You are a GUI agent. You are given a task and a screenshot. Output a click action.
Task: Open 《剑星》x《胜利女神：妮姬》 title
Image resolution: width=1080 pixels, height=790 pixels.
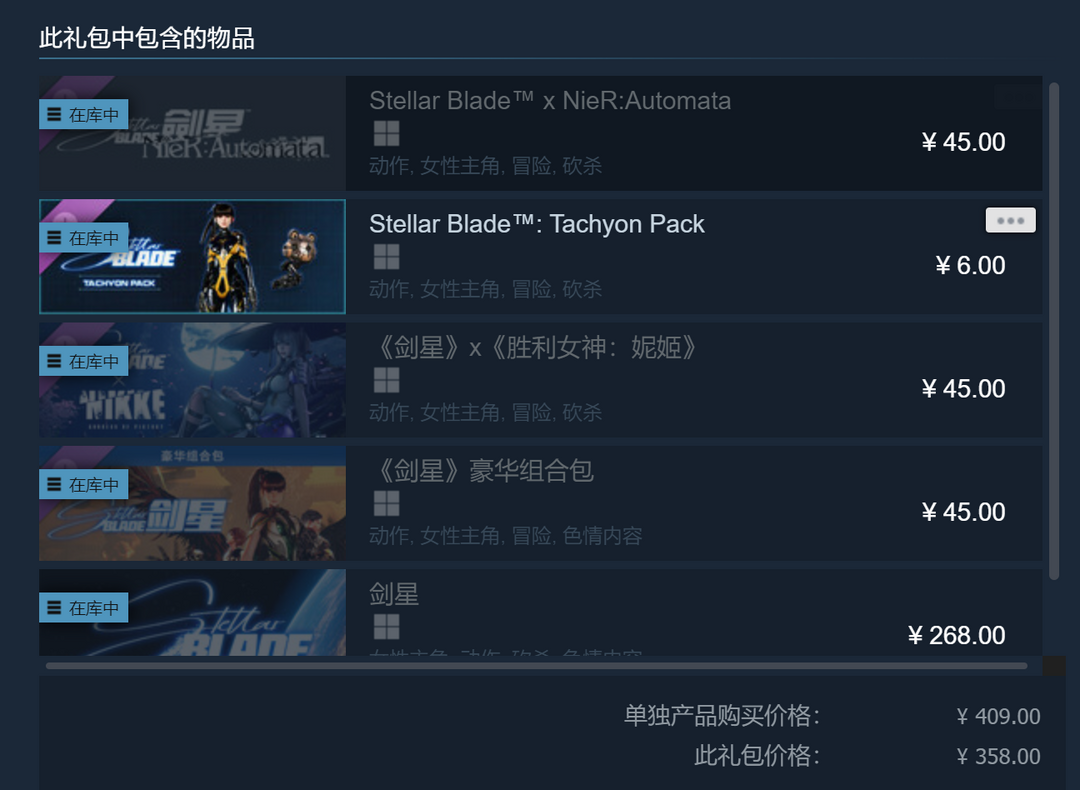[535, 348]
